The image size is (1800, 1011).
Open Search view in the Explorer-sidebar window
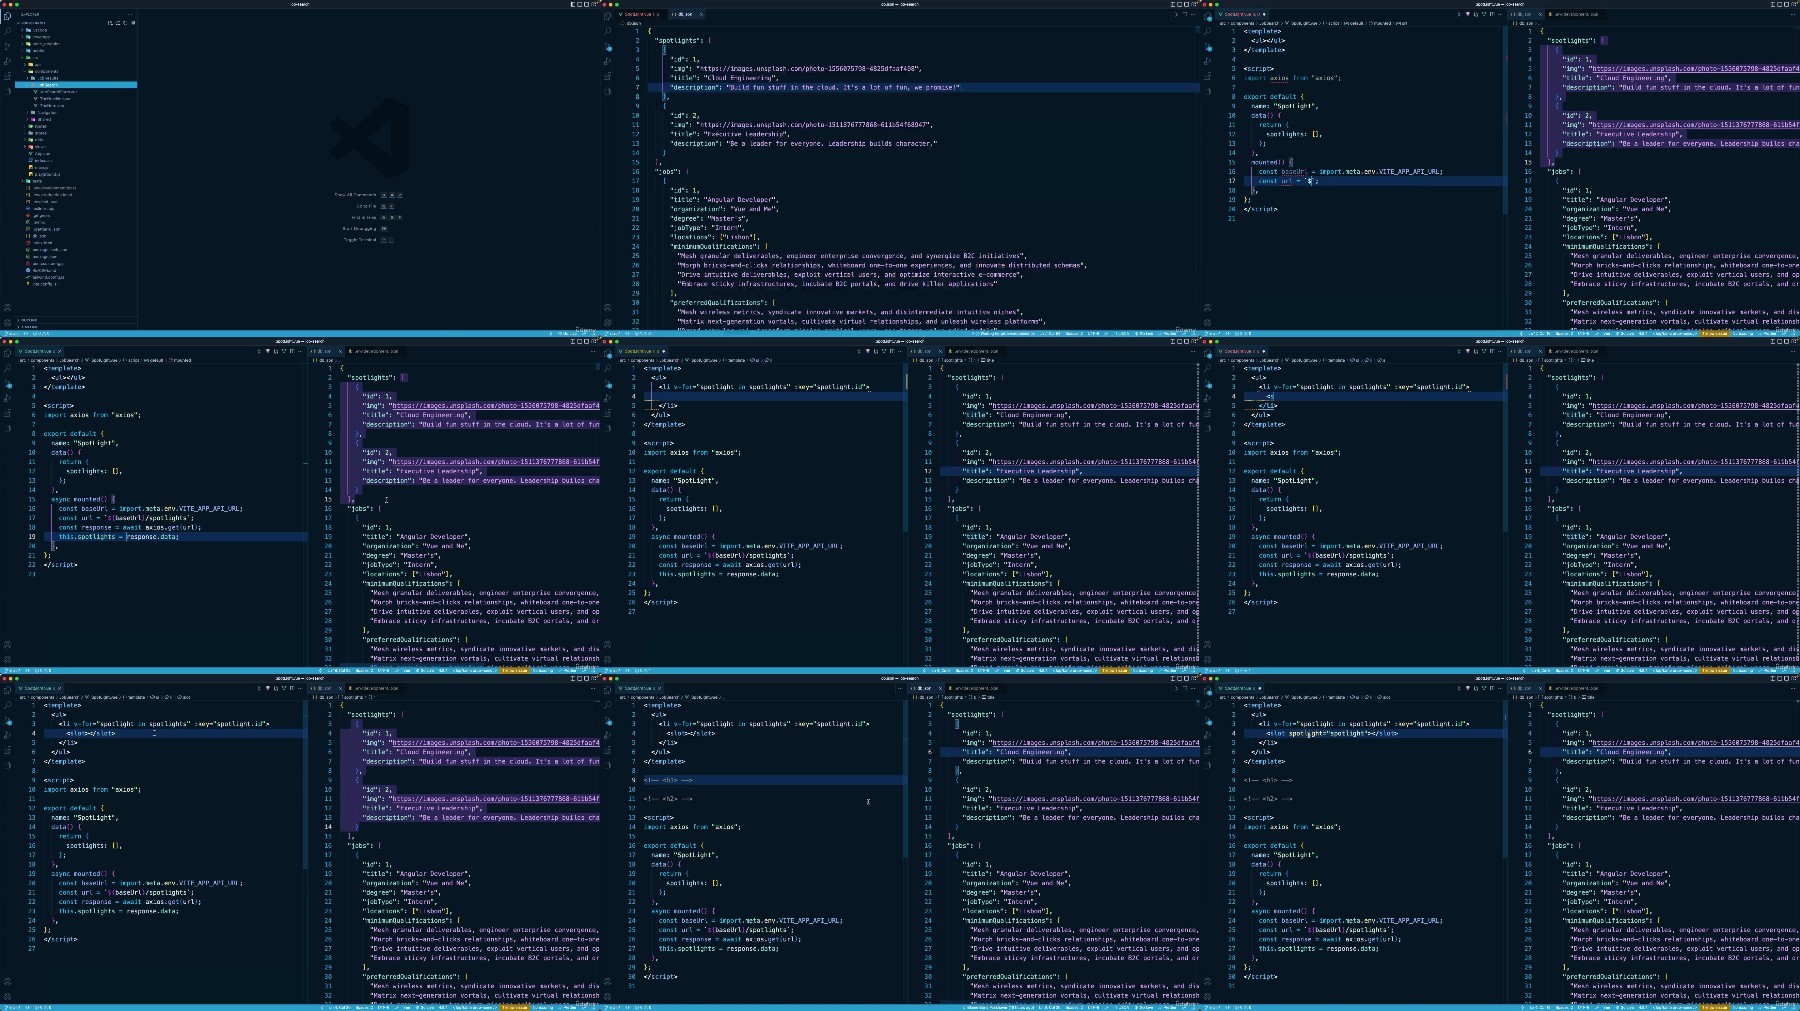(x=8, y=31)
